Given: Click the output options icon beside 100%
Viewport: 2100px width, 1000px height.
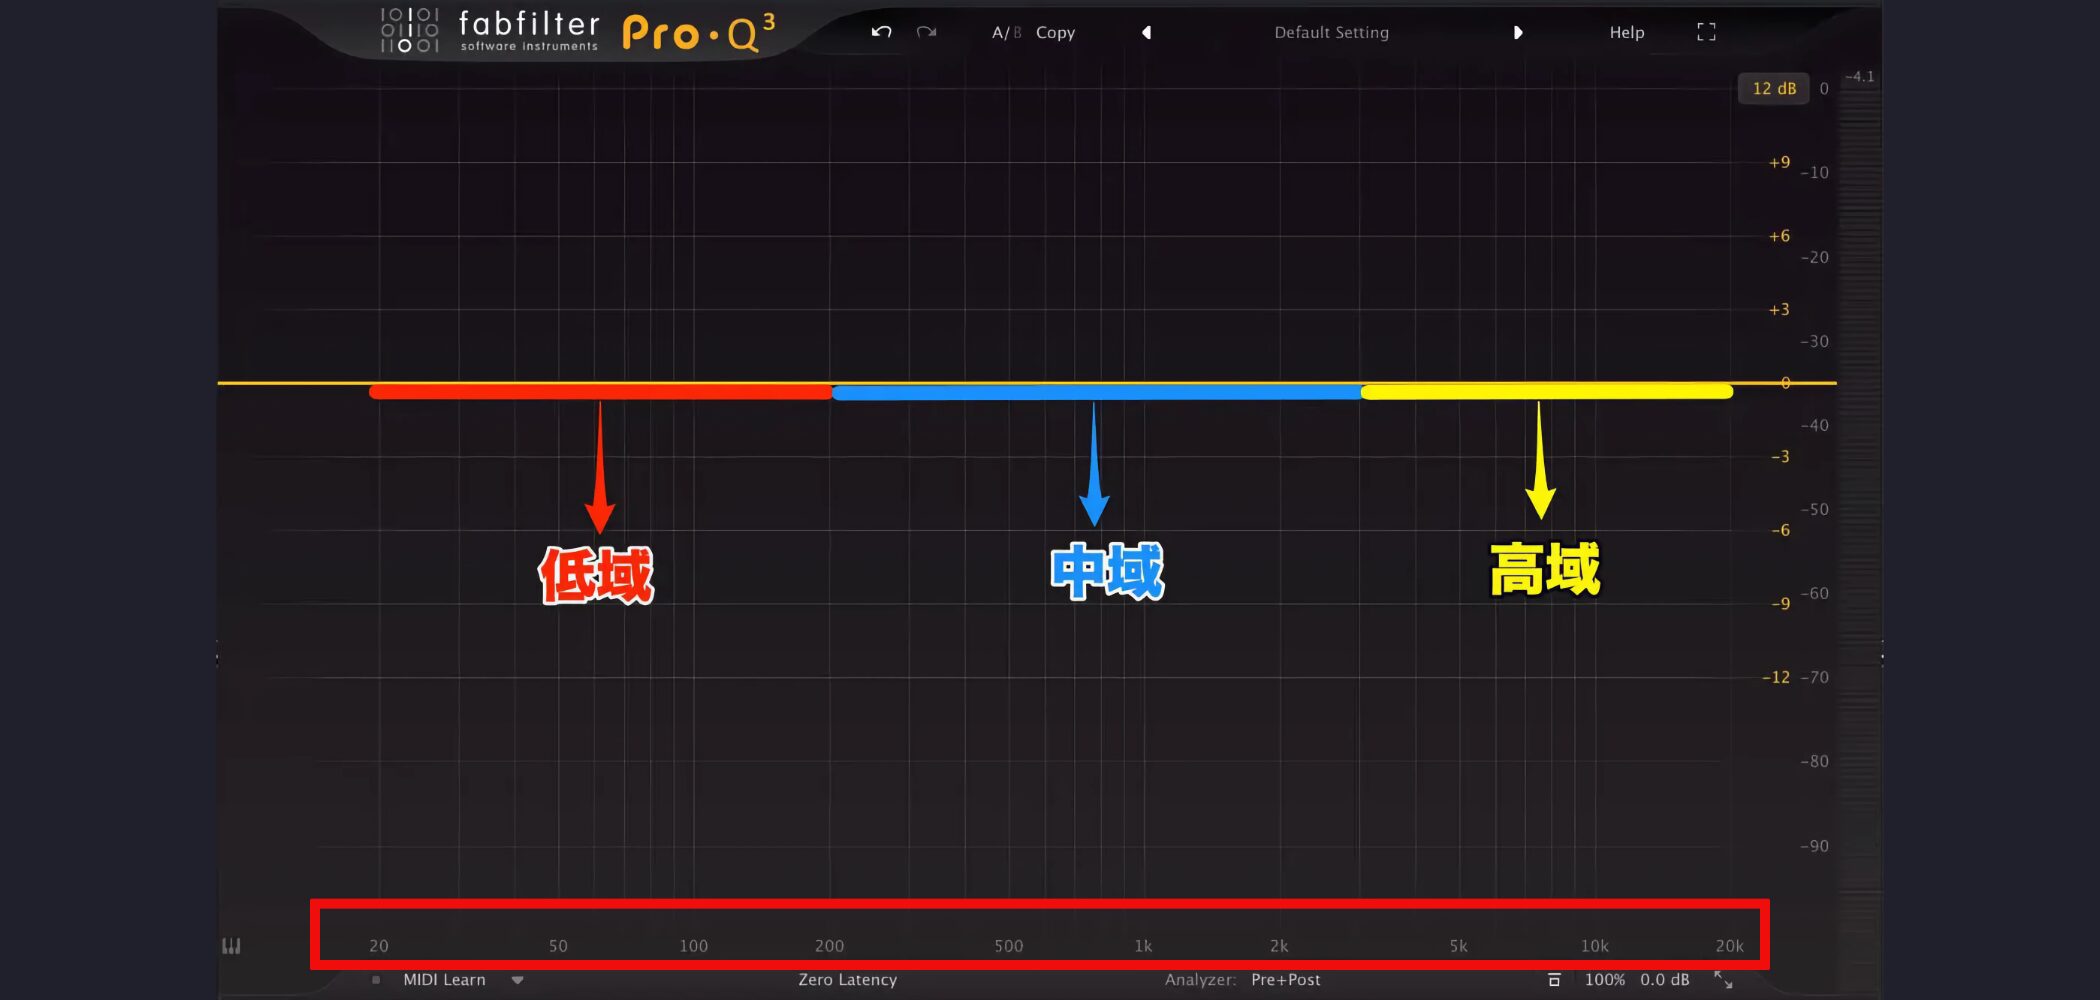Looking at the screenshot, I should click(x=1554, y=980).
